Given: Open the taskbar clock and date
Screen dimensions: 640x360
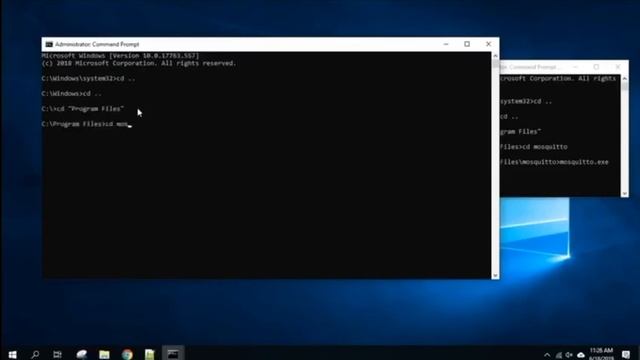Looking at the screenshot, I should click(601, 354).
